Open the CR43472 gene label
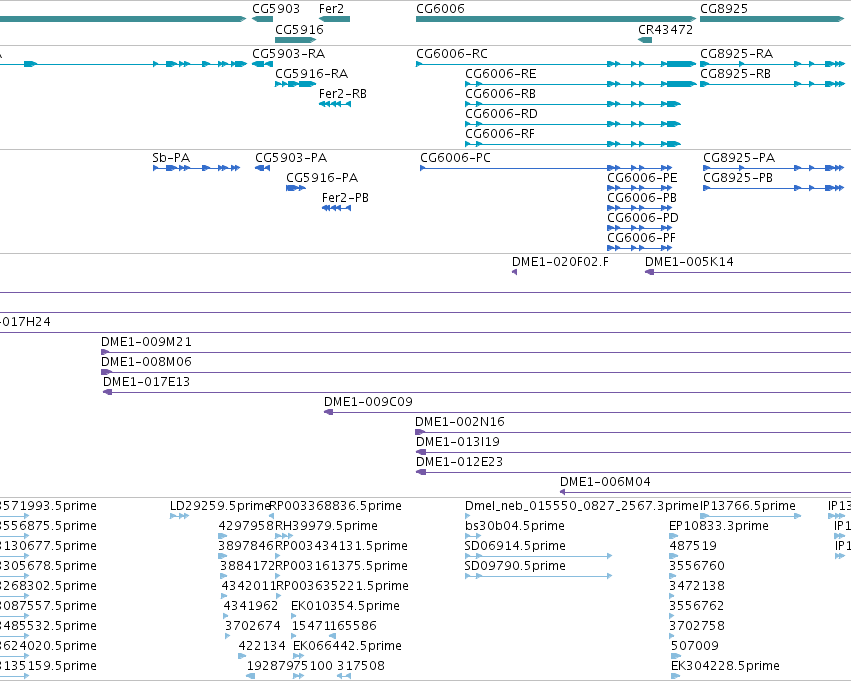The image size is (851, 681). [665, 30]
